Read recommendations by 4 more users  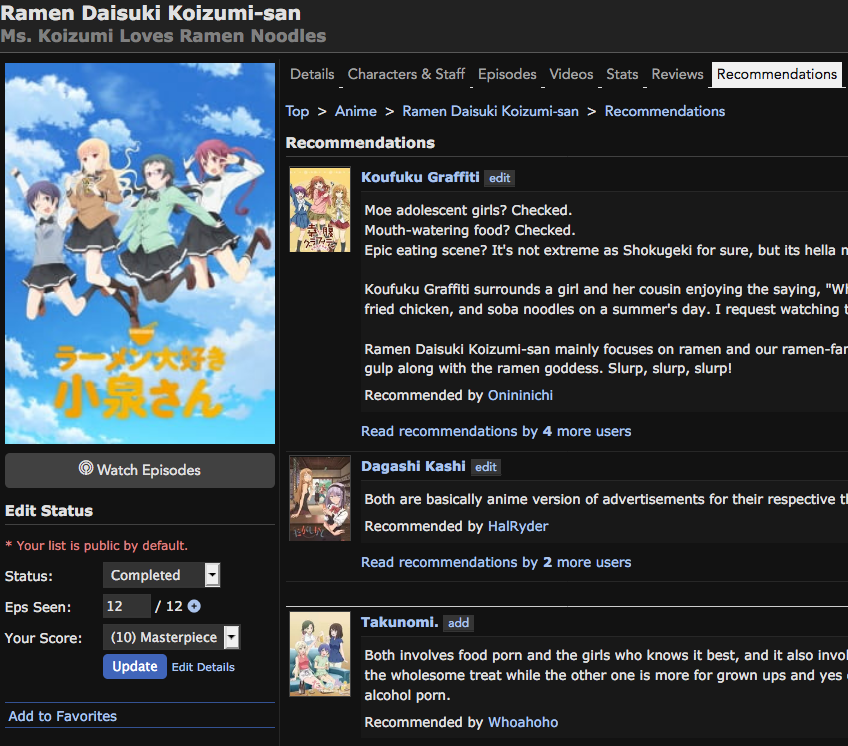[x=496, y=431]
